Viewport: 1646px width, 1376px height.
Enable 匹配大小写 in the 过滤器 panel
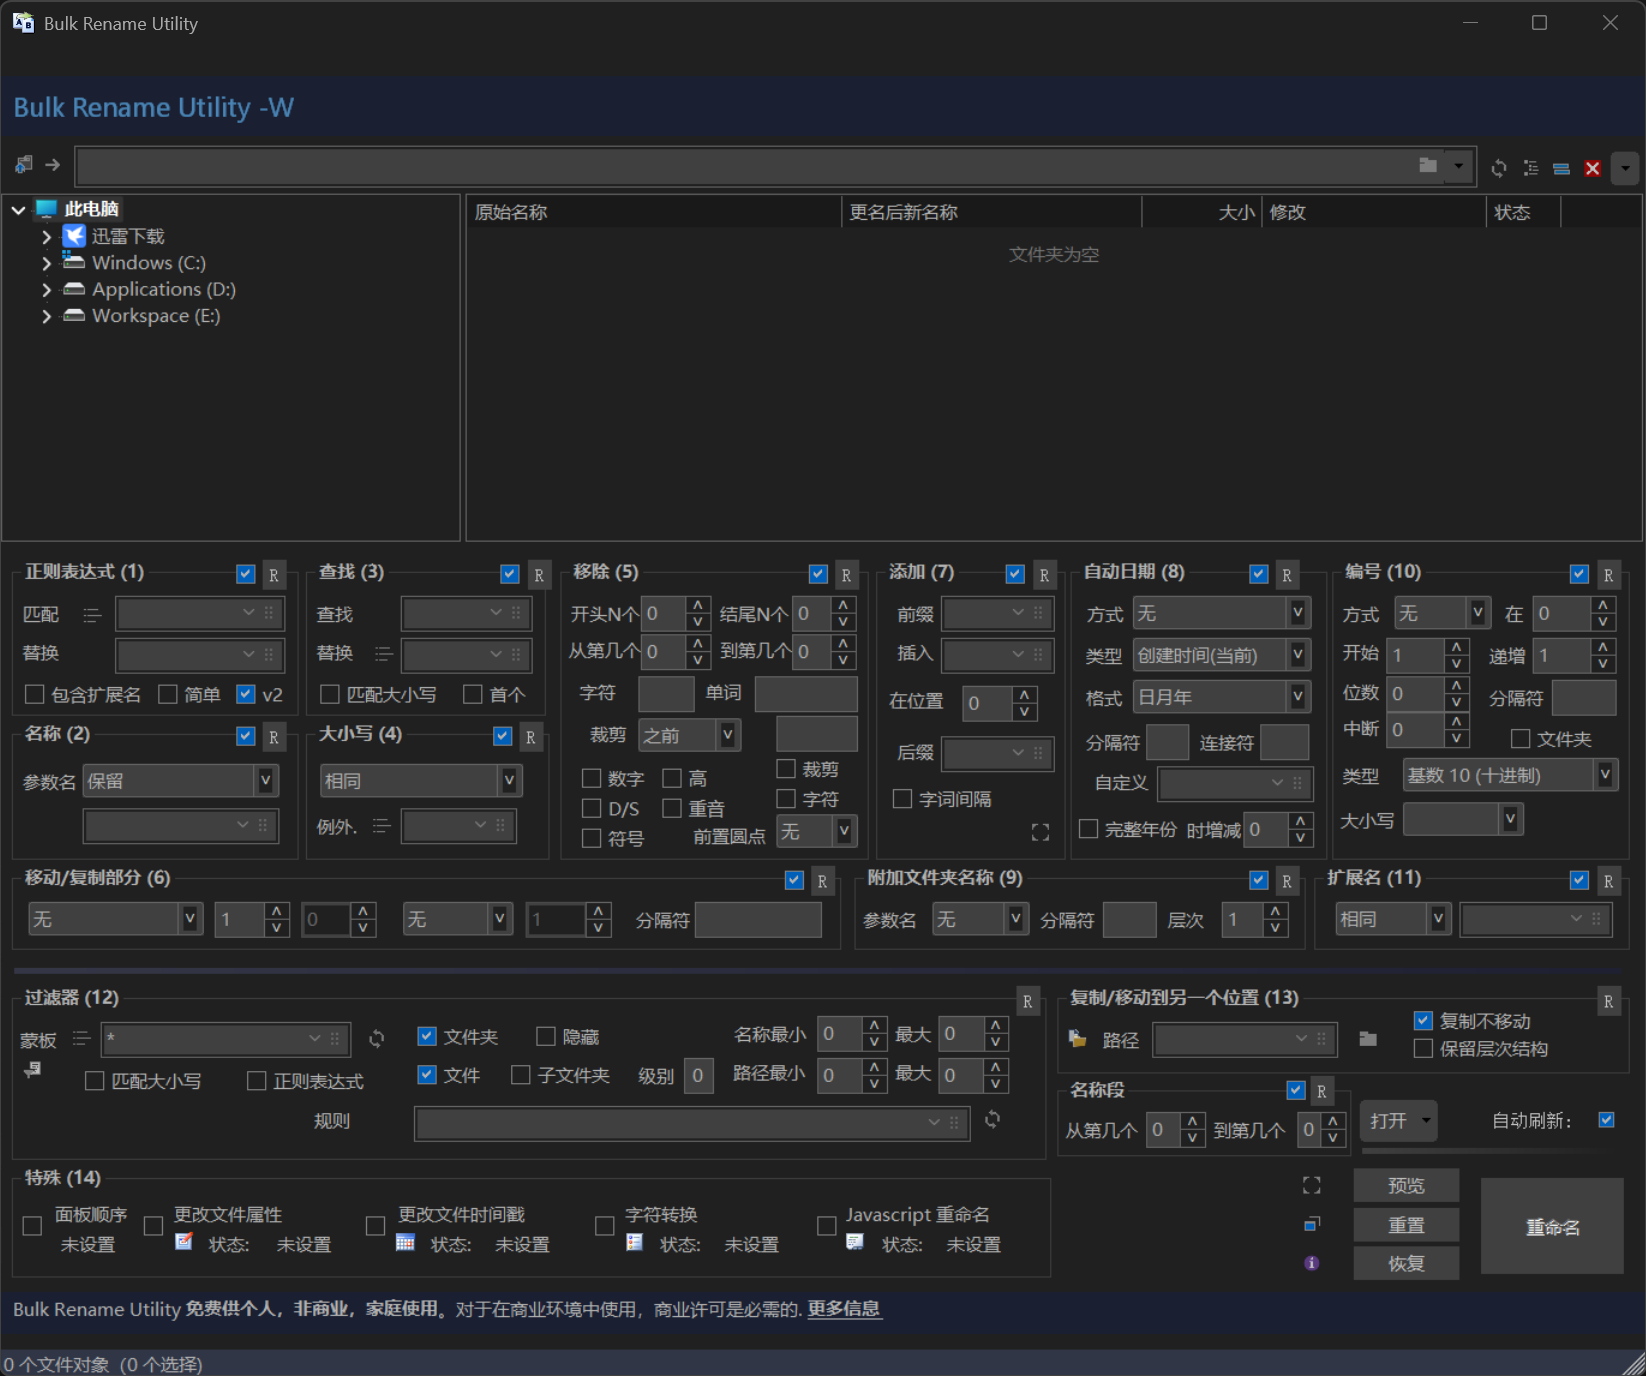coord(95,1081)
